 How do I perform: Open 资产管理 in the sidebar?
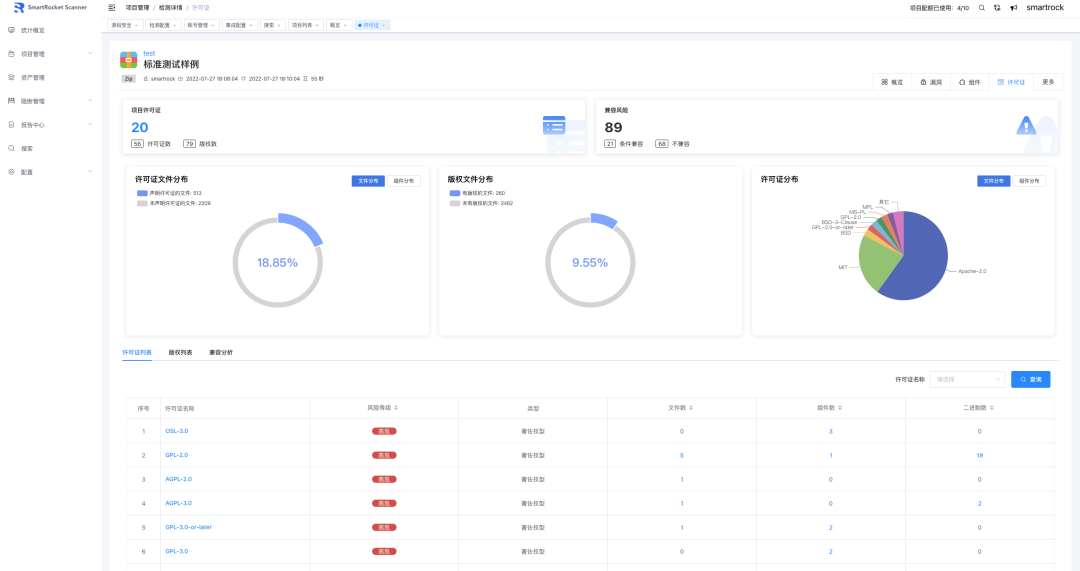click(x=33, y=77)
